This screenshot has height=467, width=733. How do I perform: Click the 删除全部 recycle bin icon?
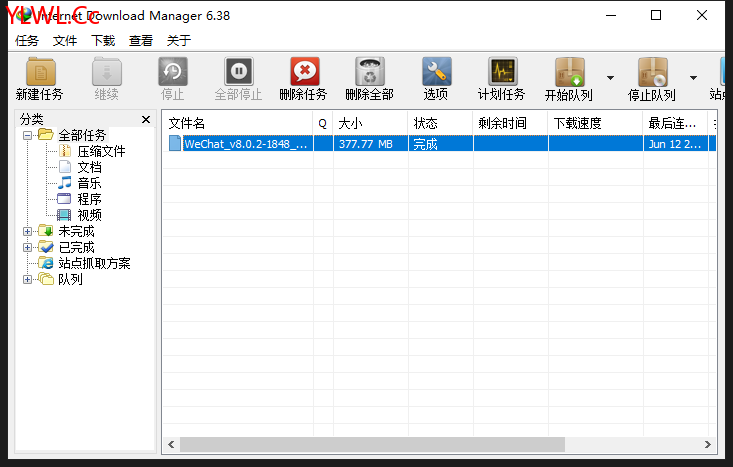tap(370, 72)
